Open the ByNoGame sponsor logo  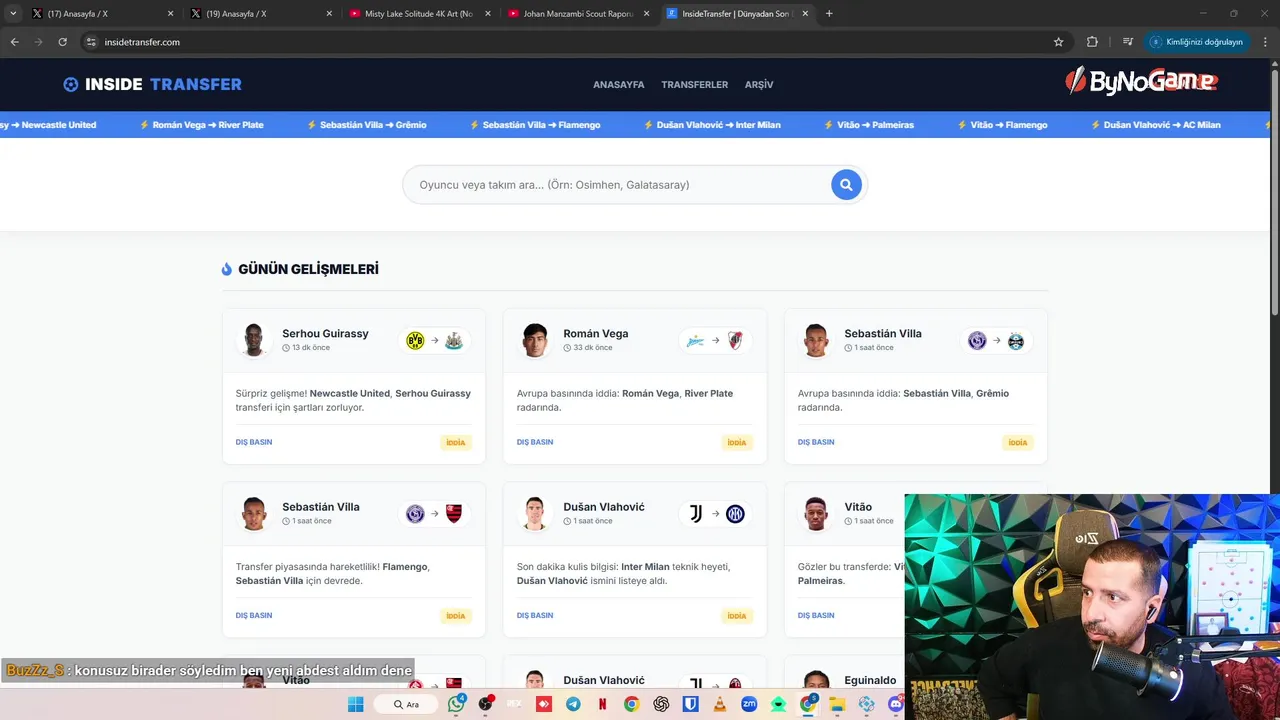tap(1141, 82)
